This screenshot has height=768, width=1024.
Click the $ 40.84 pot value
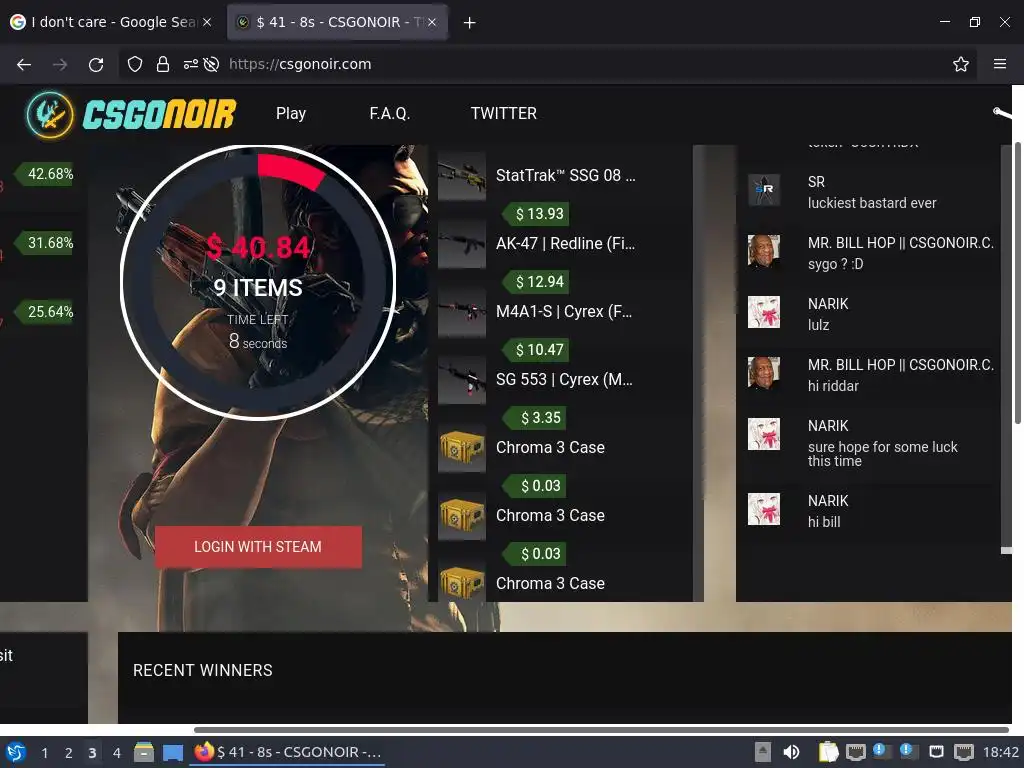pos(258,248)
